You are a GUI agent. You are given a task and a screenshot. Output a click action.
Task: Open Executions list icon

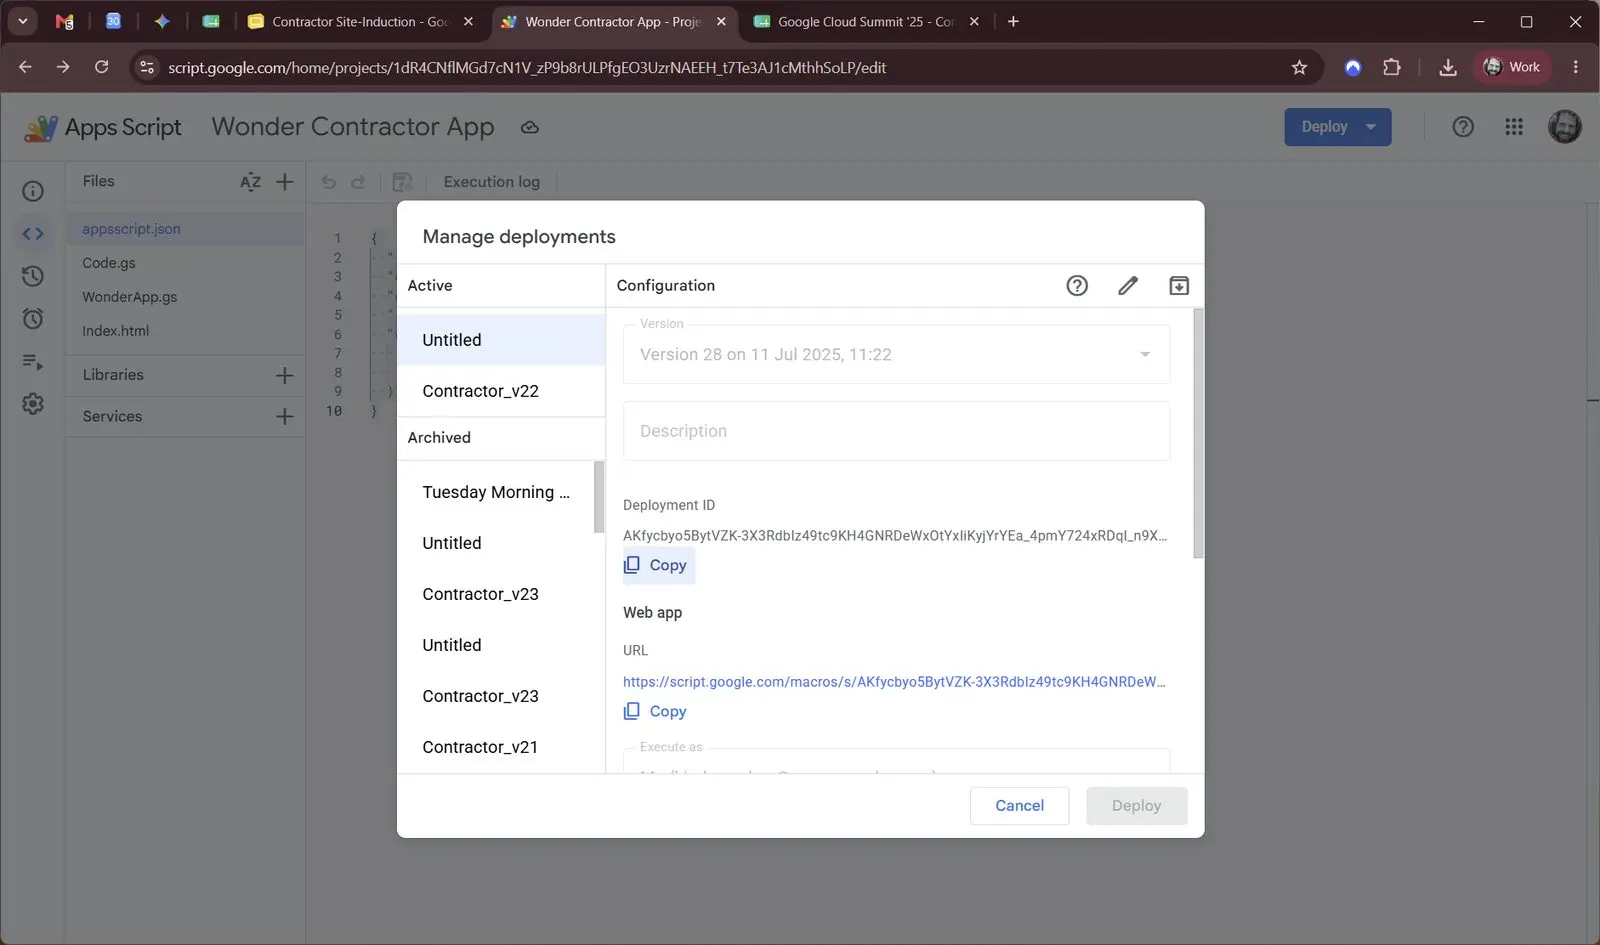(33, 362)
